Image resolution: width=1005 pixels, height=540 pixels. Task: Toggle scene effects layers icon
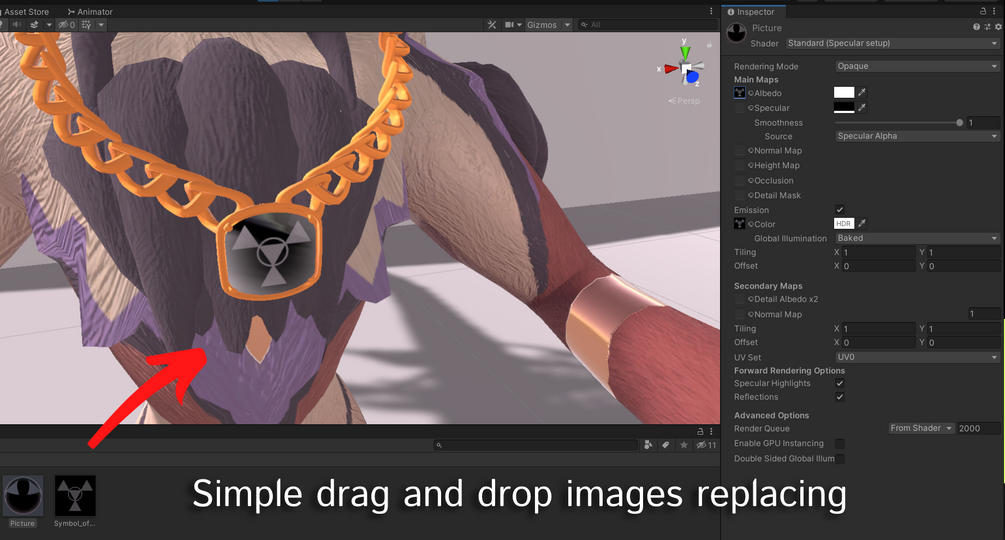[x=34, y=24]
